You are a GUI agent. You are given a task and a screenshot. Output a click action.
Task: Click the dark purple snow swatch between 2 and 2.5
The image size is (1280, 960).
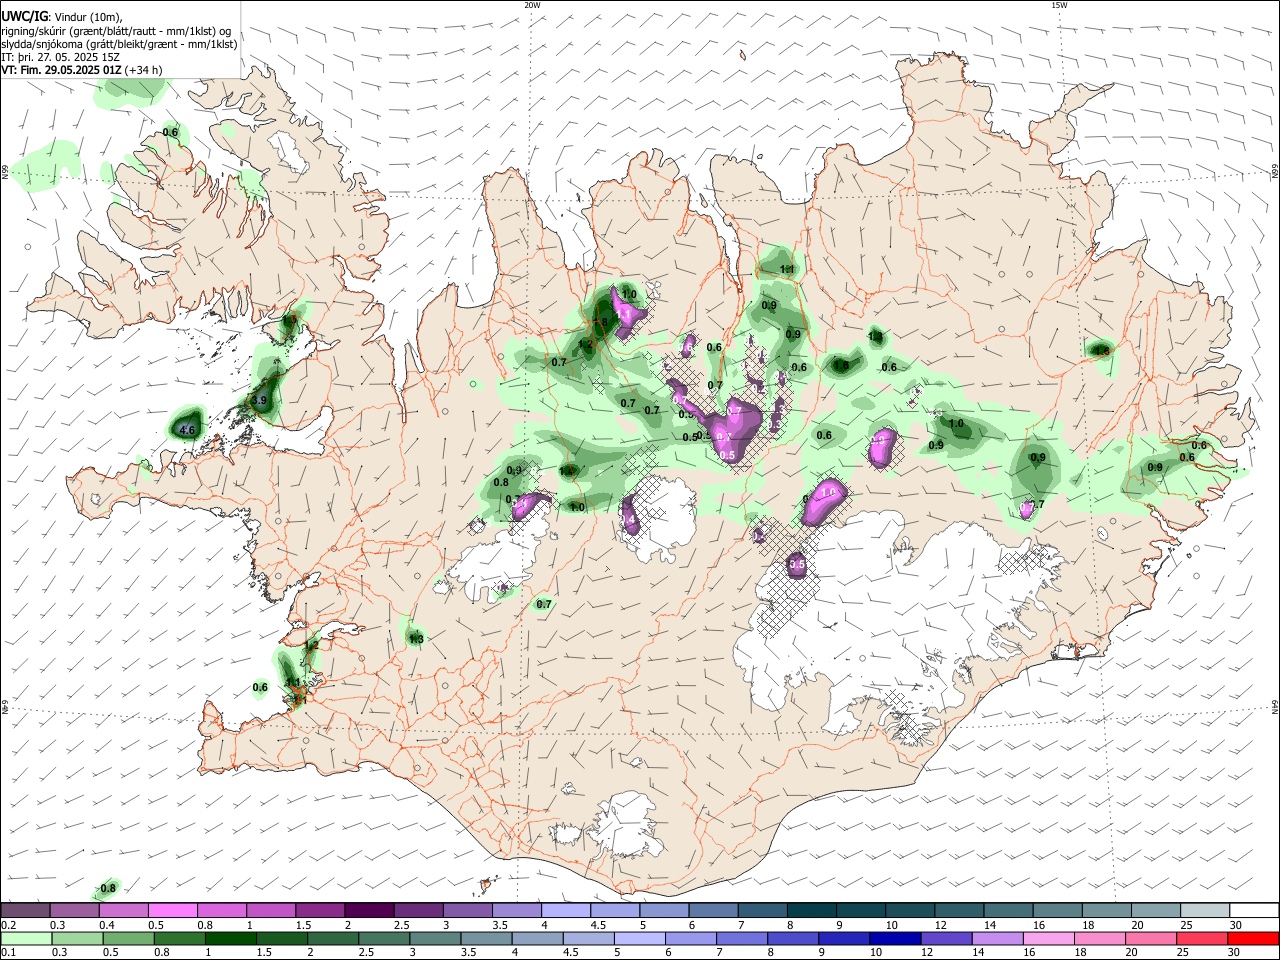[x=368, y=910]
